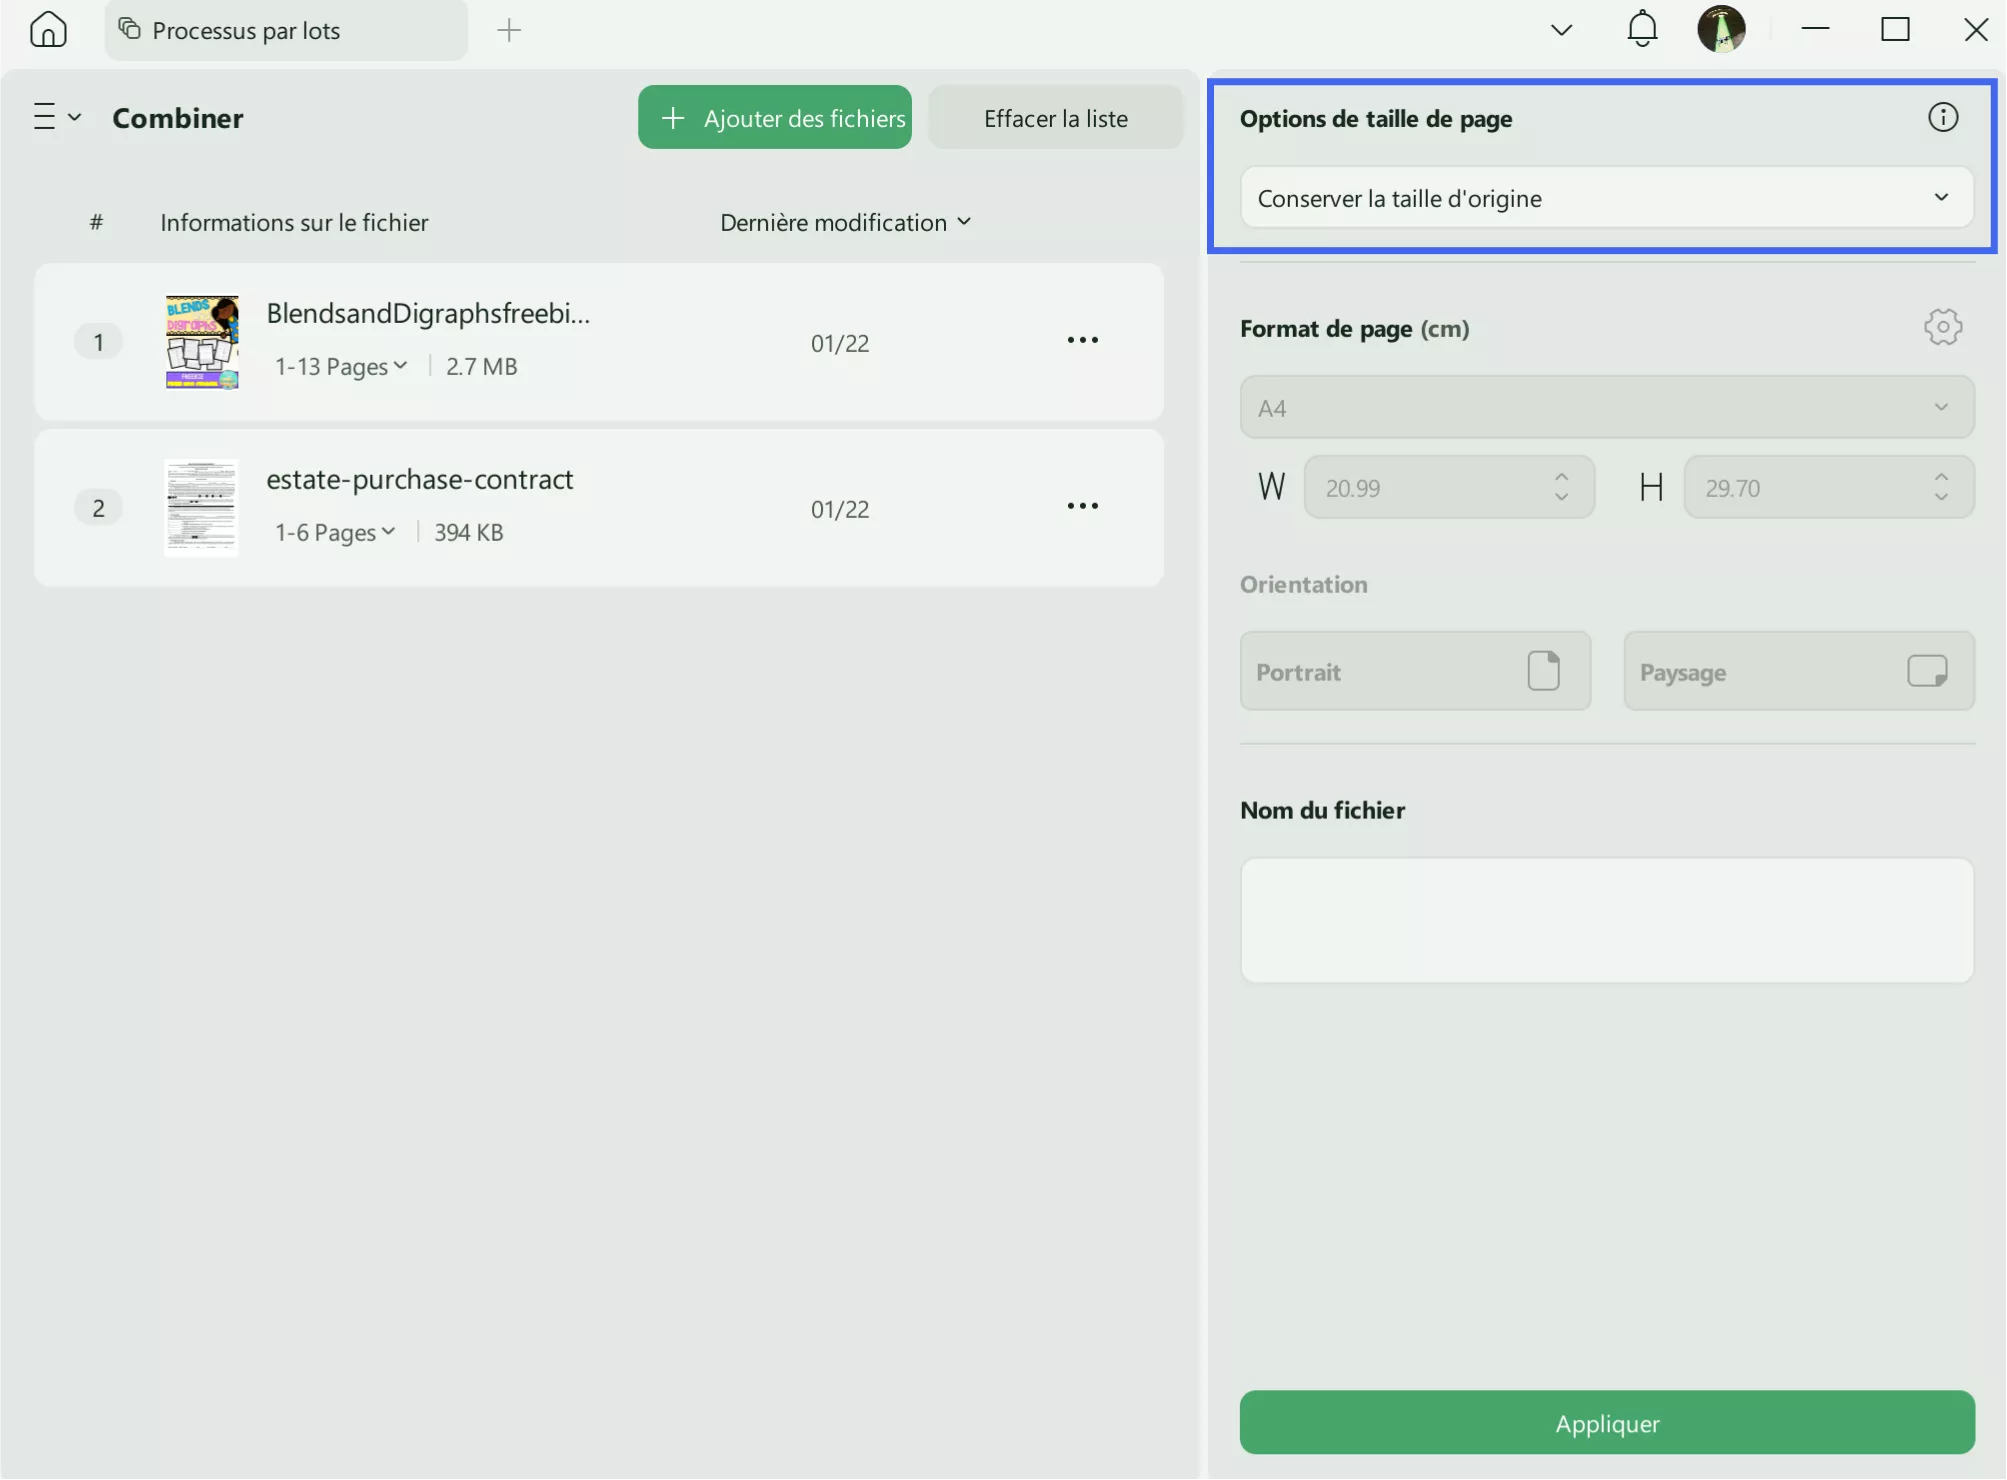
Task: Click the Nom du fichier input field
Action: [x=1606, y=918]
